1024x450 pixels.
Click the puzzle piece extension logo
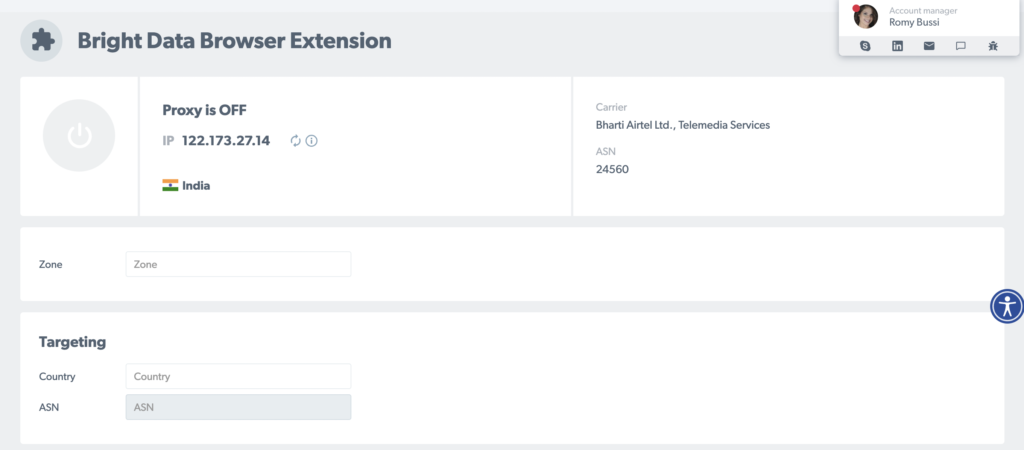[43, 41]
